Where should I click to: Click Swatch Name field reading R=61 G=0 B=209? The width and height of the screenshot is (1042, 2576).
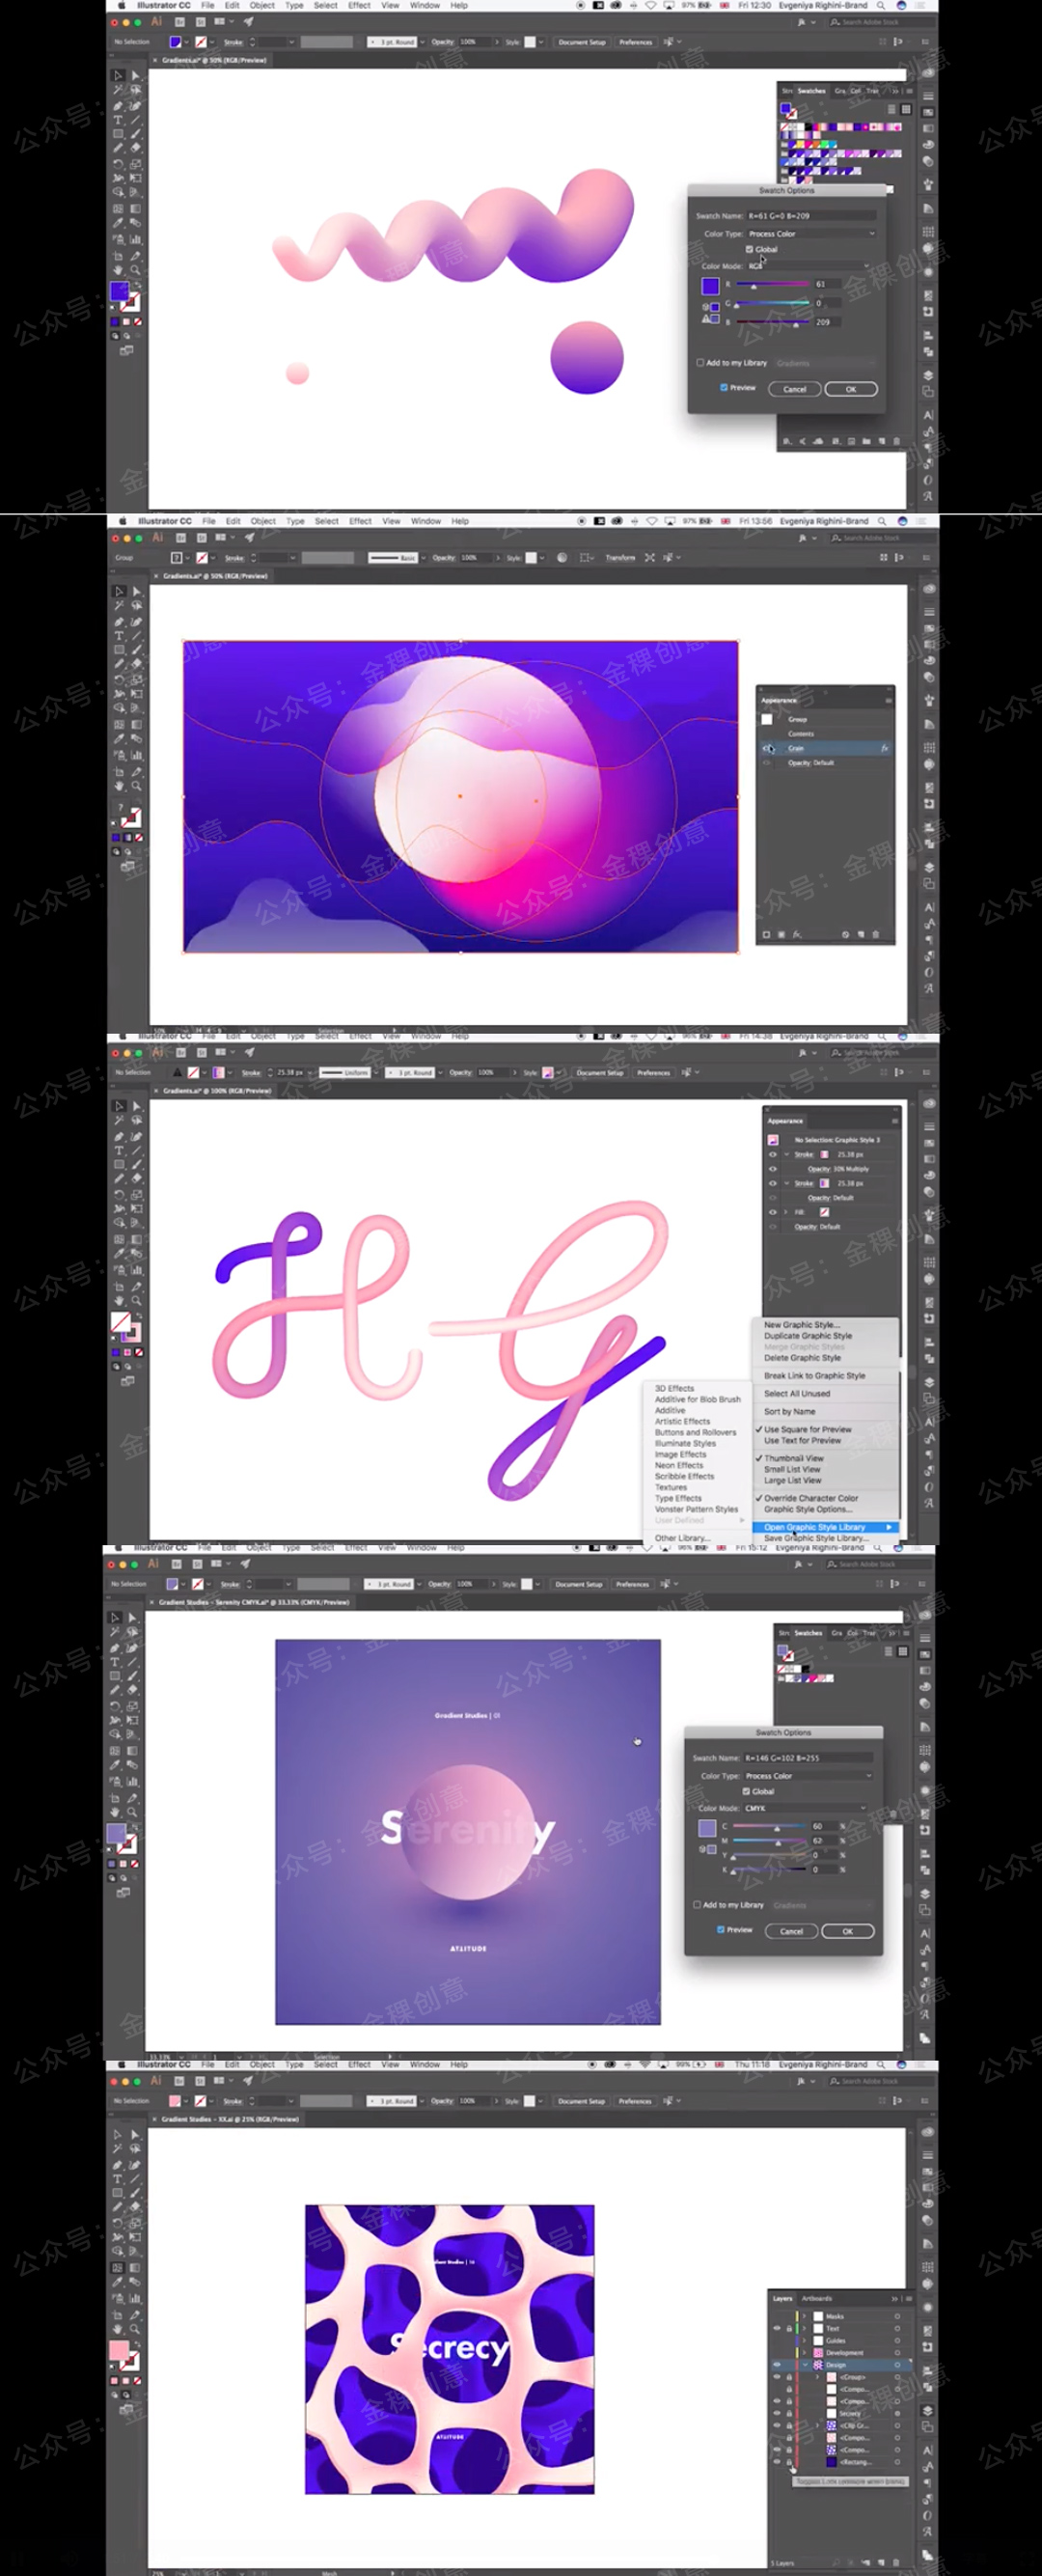coord(811,216)
